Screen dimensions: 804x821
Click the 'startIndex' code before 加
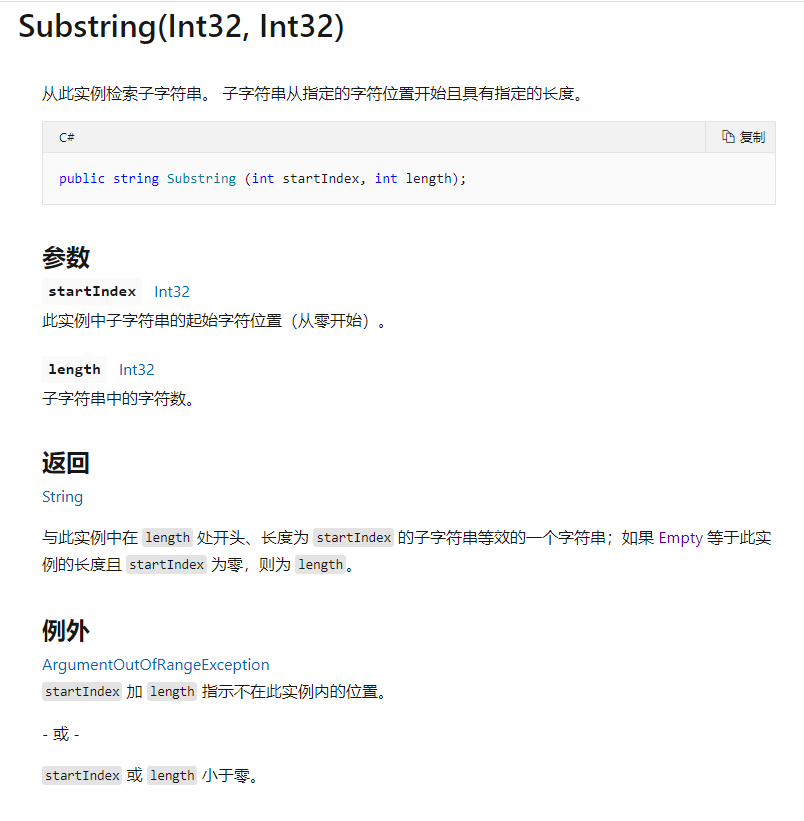82,692
